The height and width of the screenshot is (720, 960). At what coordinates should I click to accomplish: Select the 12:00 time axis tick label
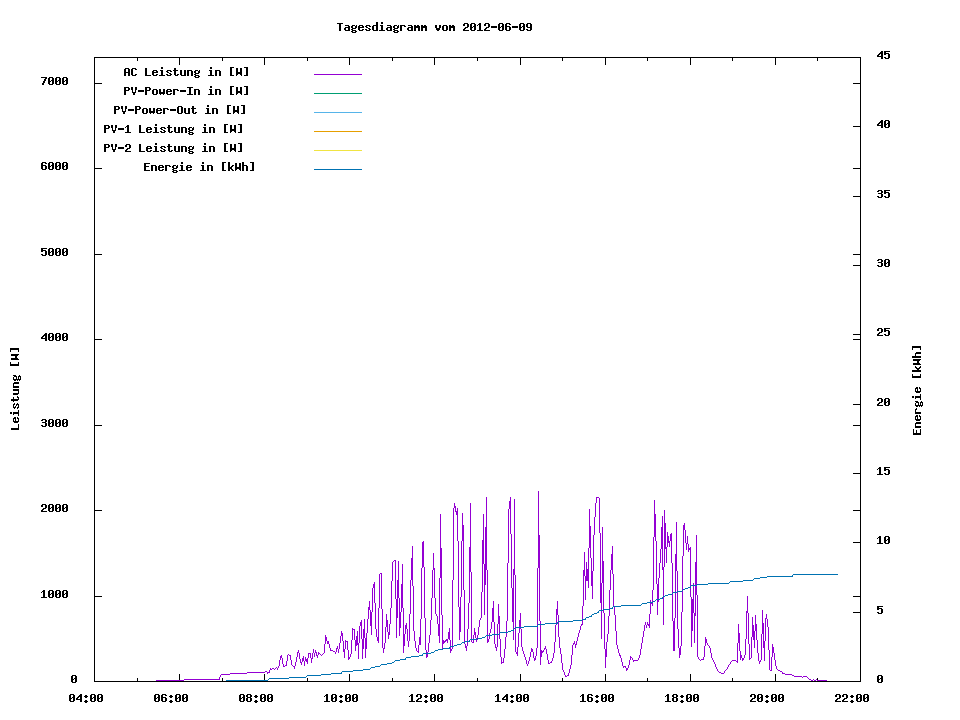tap(427, 698)
